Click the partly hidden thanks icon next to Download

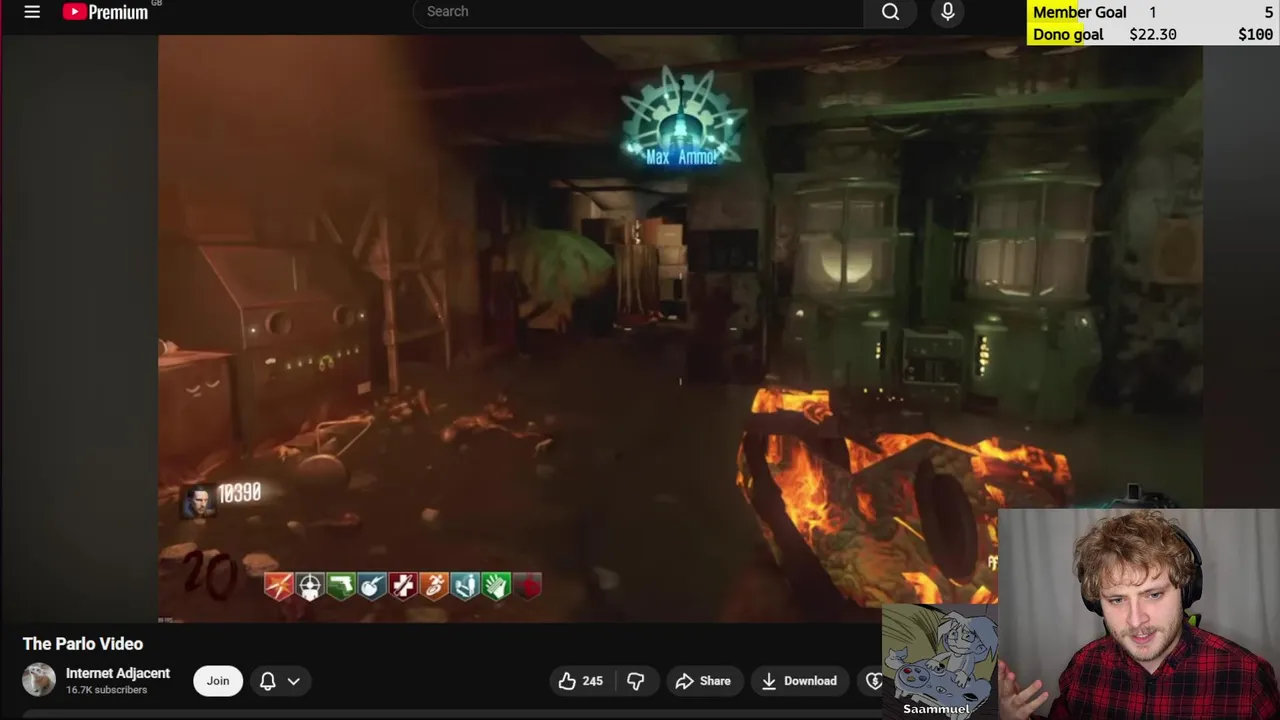pos(873,681)
